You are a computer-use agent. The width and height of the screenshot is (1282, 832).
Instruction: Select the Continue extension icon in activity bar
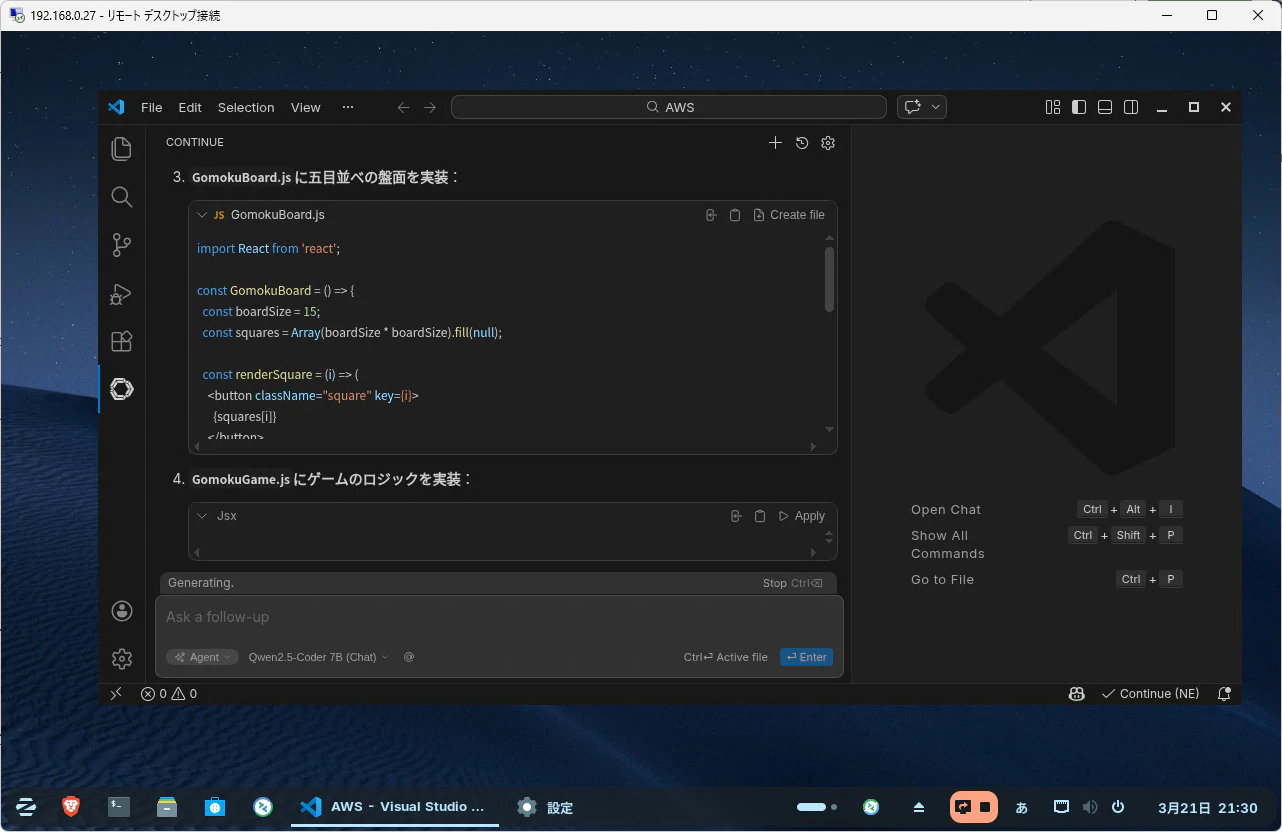(122, 389)
